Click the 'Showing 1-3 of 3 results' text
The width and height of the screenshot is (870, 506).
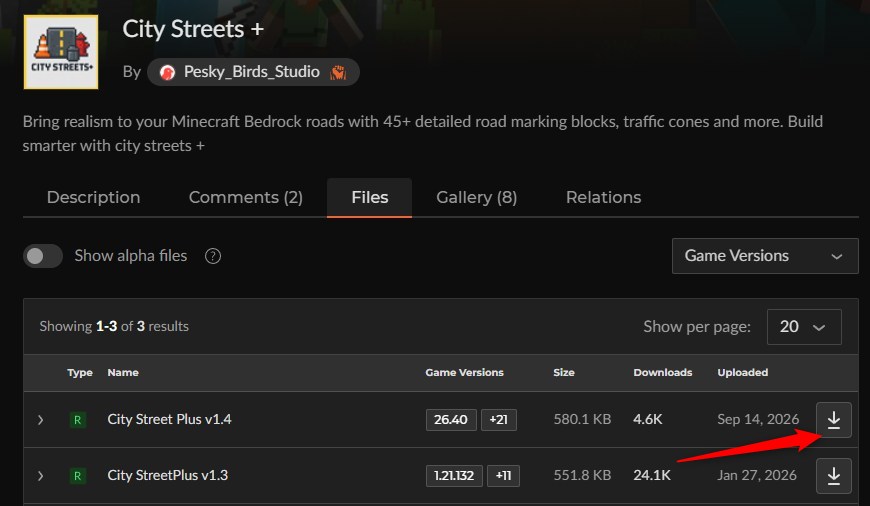pyautogui.click(x=114, y=326)
